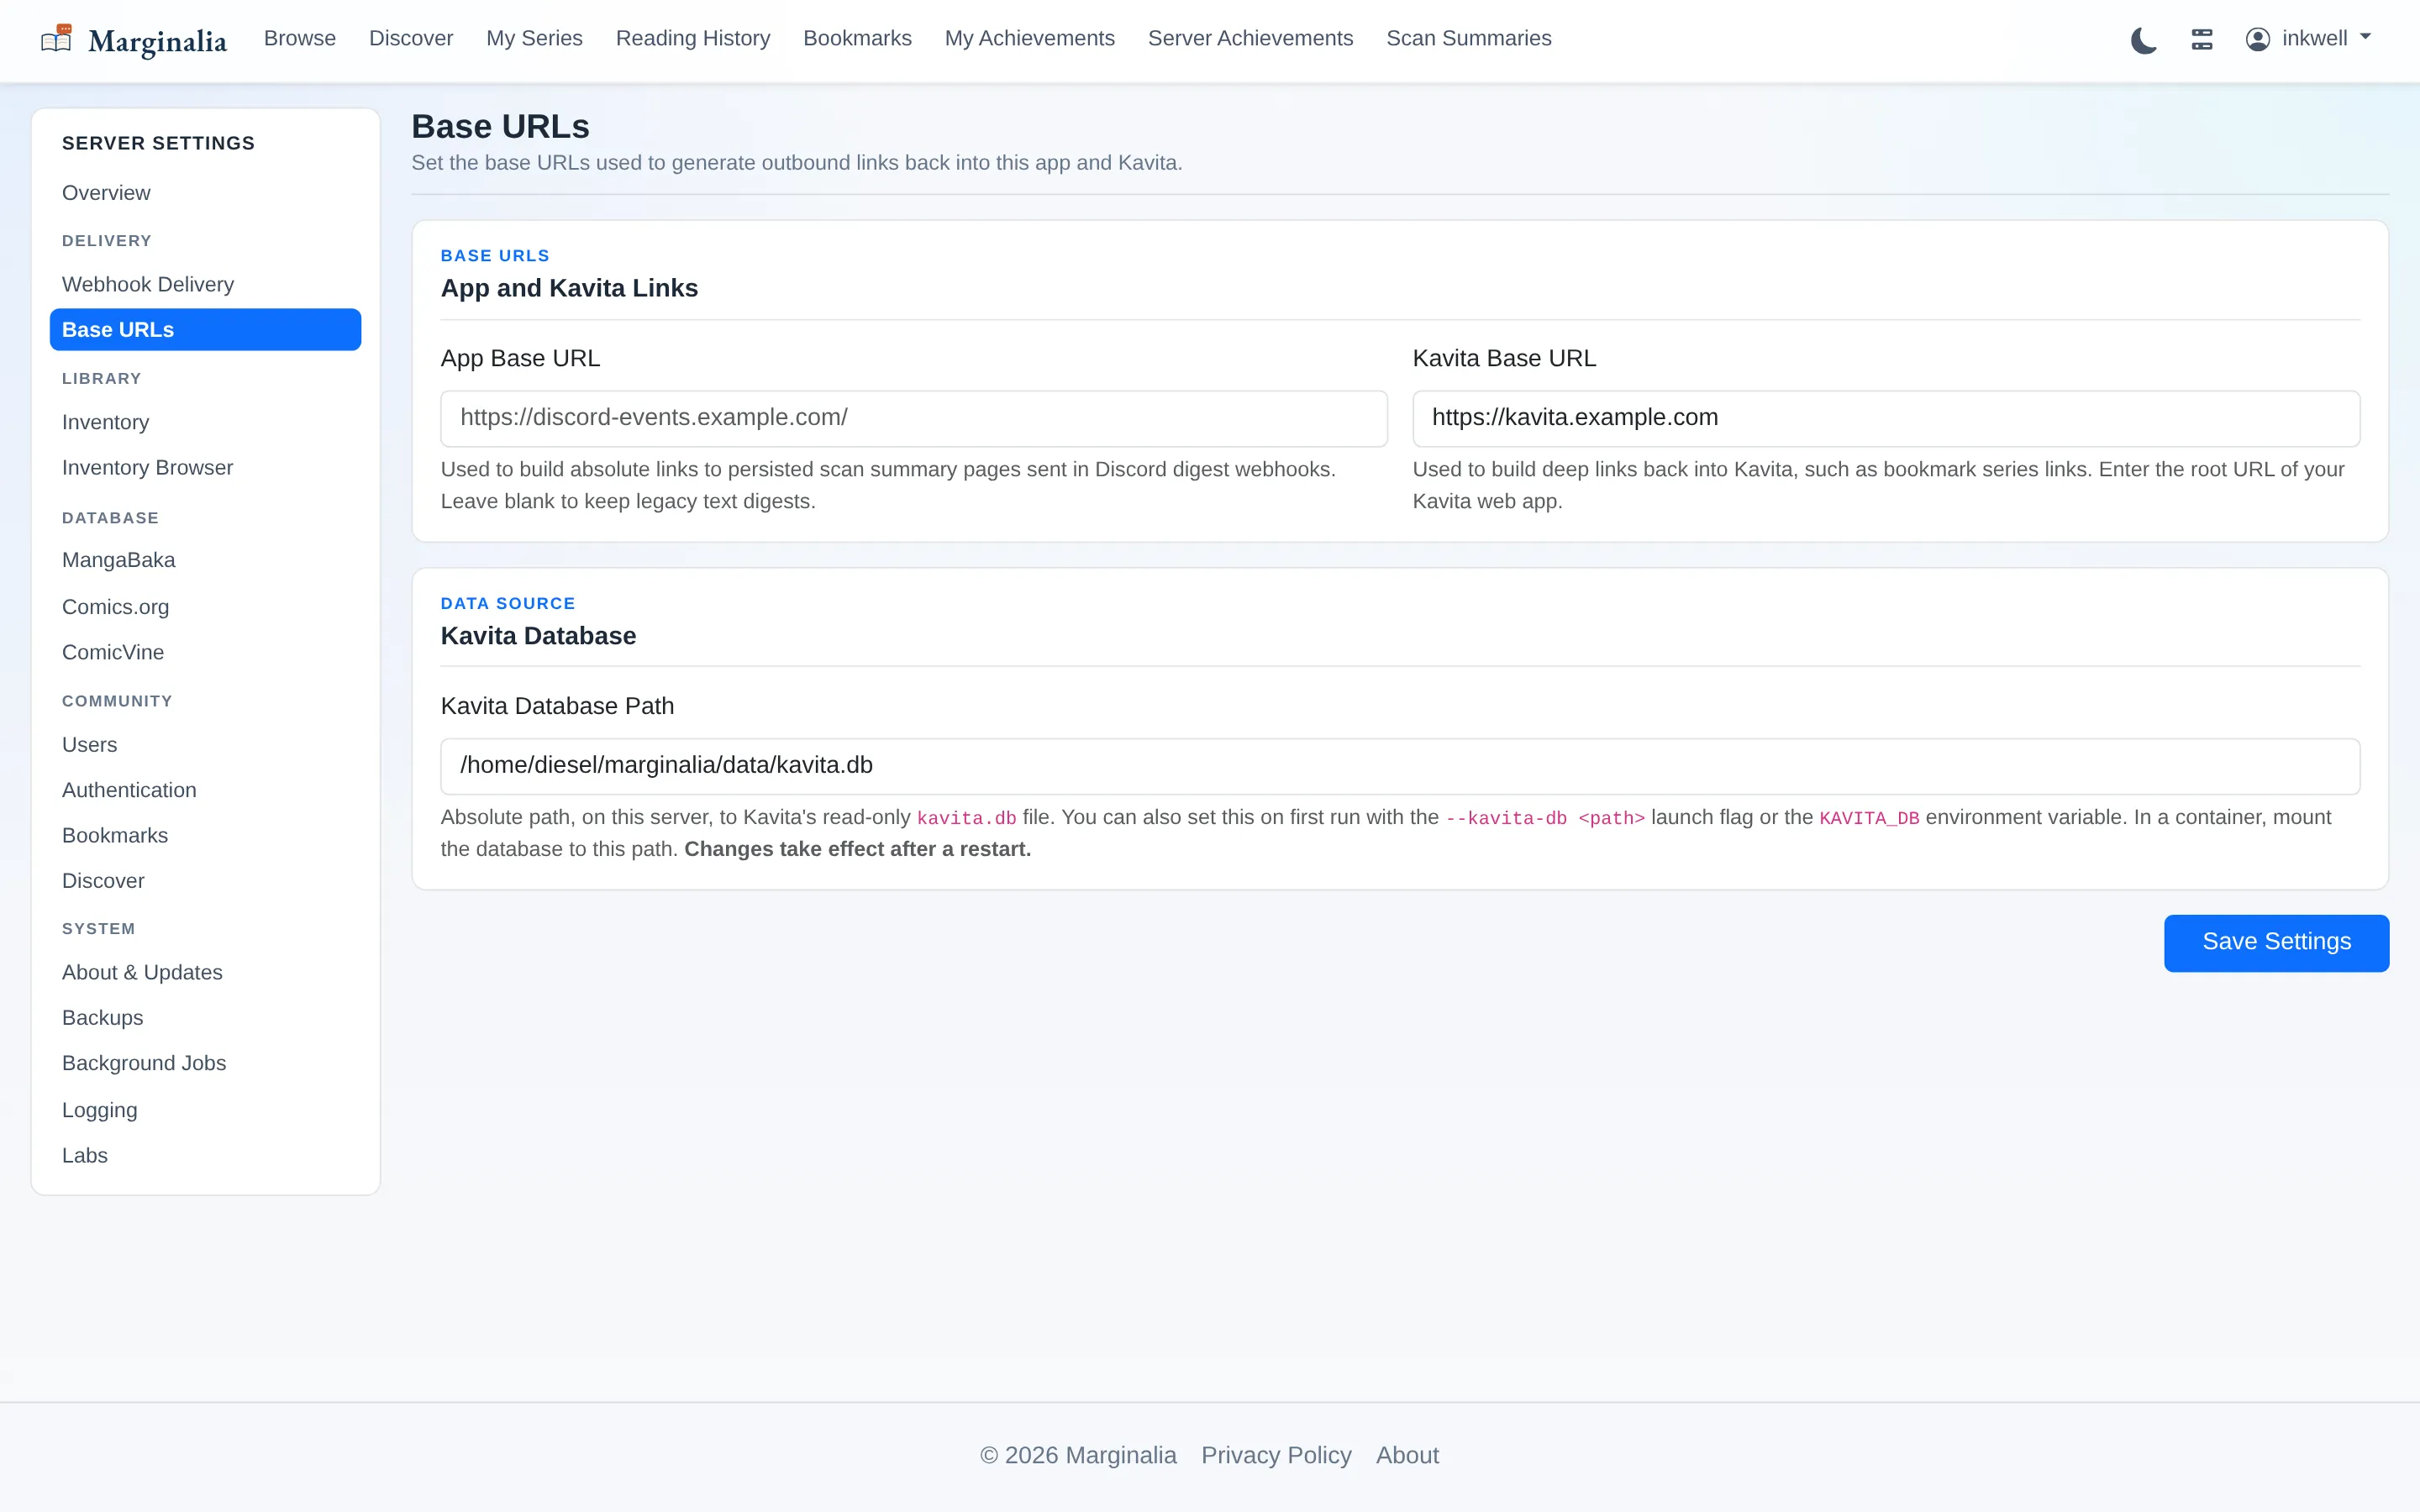Open sidebar Discover community settings
The image size is (2420, 1512).
tap(205, 881)
